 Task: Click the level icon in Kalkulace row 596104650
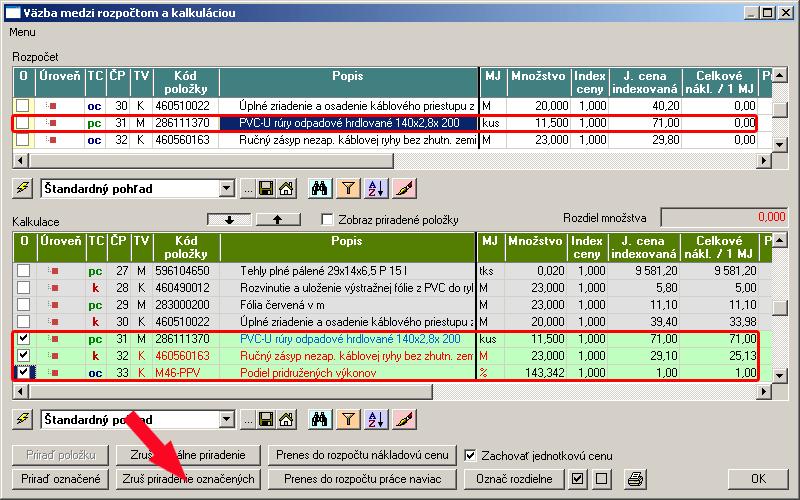(53, 270)
